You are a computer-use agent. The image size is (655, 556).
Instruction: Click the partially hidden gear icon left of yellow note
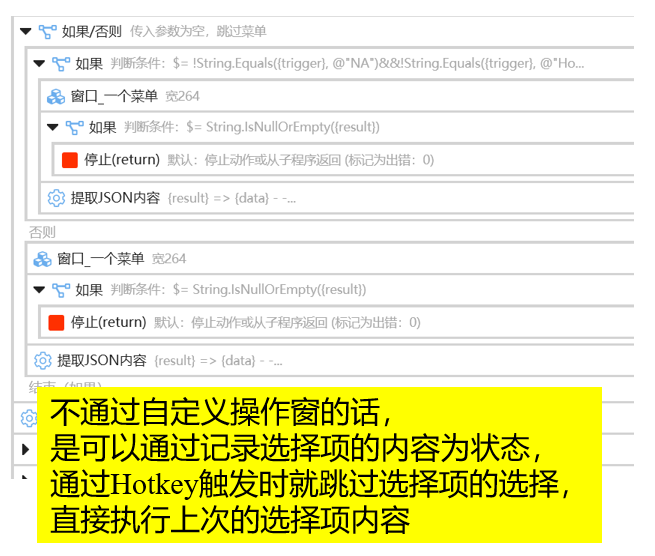[x=29, y=418]
